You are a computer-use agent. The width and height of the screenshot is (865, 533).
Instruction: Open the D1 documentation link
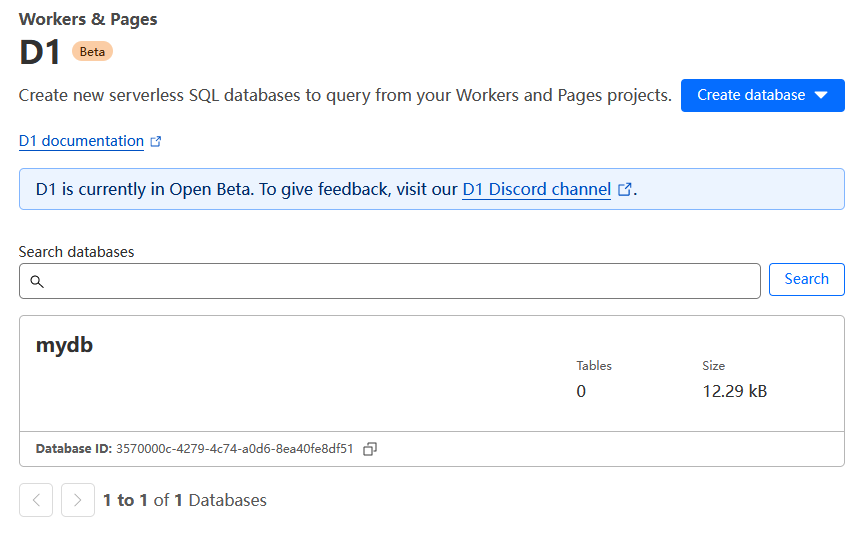coord(81,141)
